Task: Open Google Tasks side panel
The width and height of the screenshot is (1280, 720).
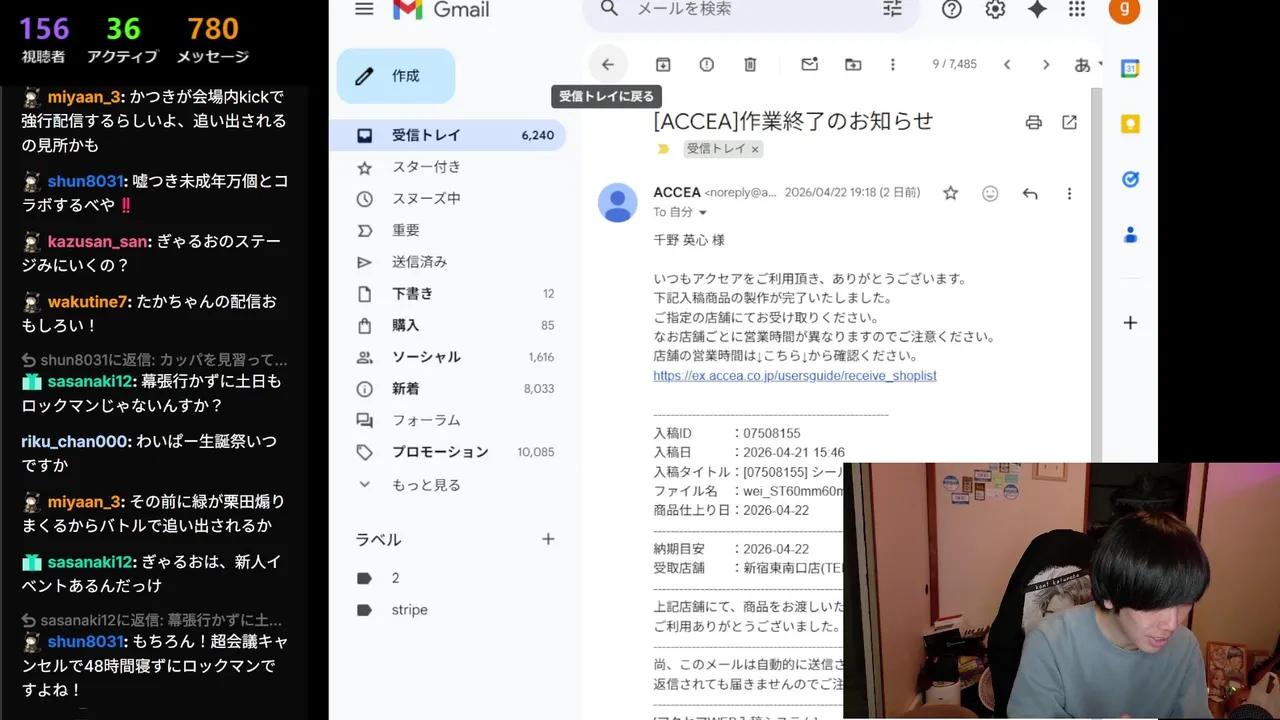Action: [x=1130, y=179]
